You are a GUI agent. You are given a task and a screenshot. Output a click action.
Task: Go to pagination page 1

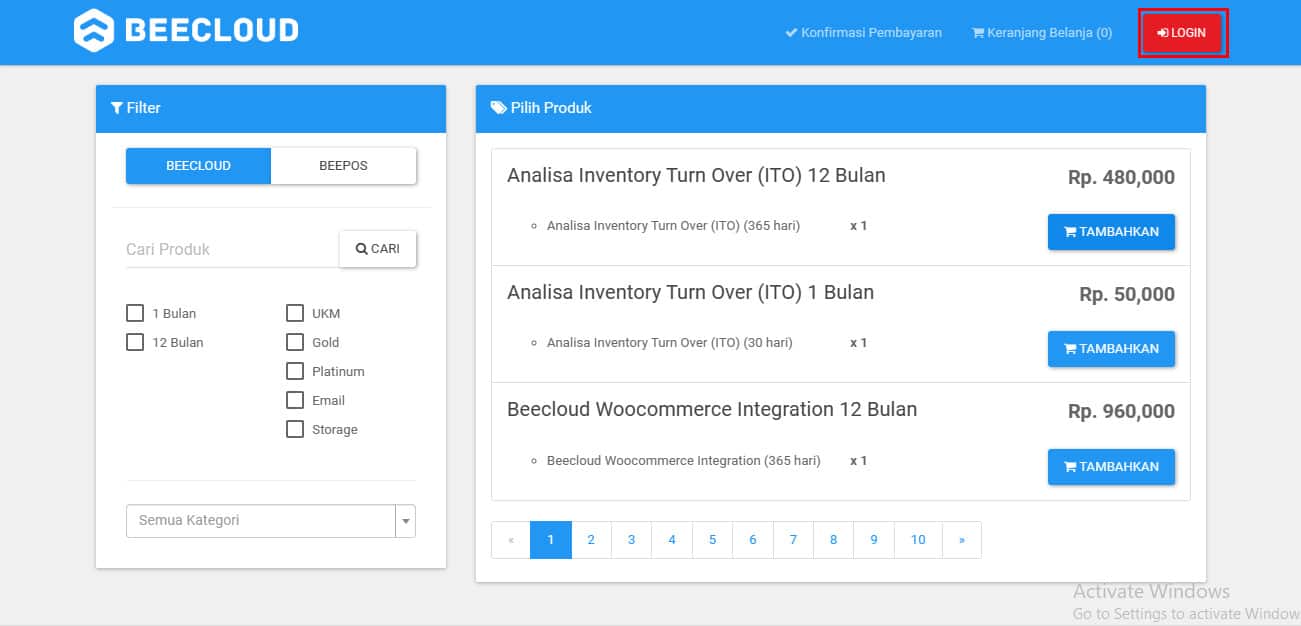tap(551, 540)
